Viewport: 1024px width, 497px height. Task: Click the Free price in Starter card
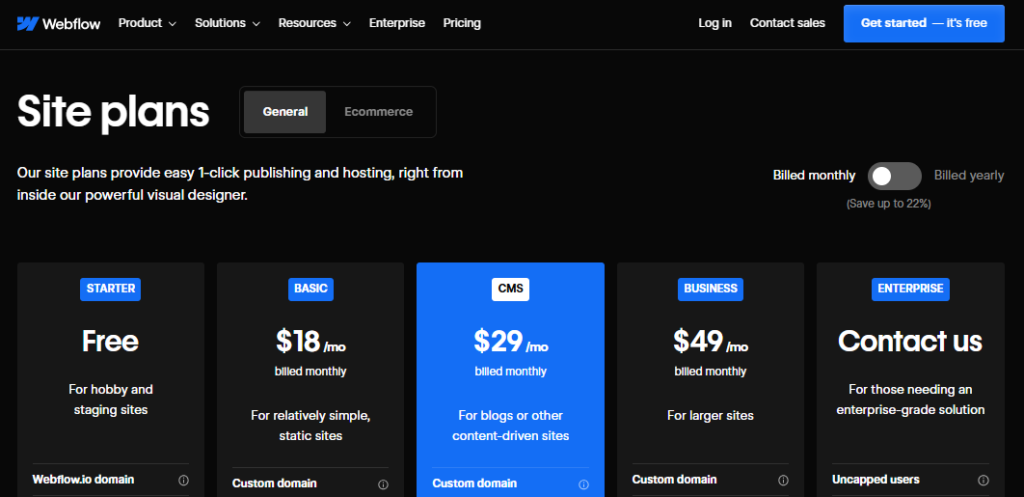pos(110,341)
